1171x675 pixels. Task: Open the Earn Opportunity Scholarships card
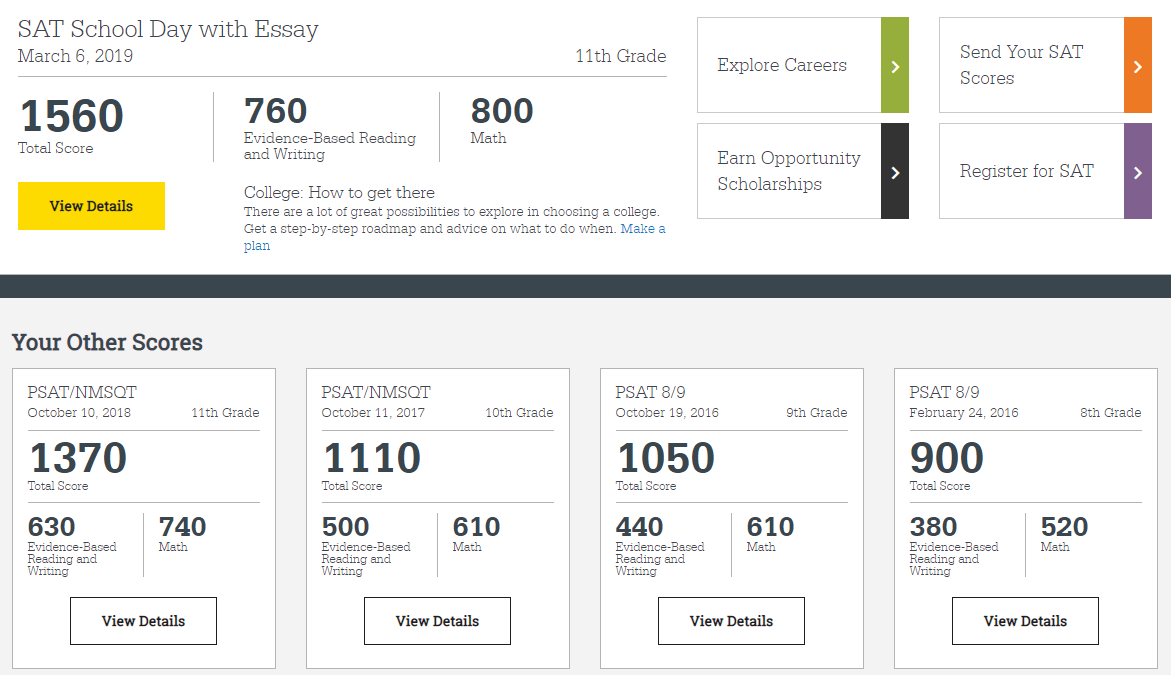pyautogui.click(x=790, y=171)
